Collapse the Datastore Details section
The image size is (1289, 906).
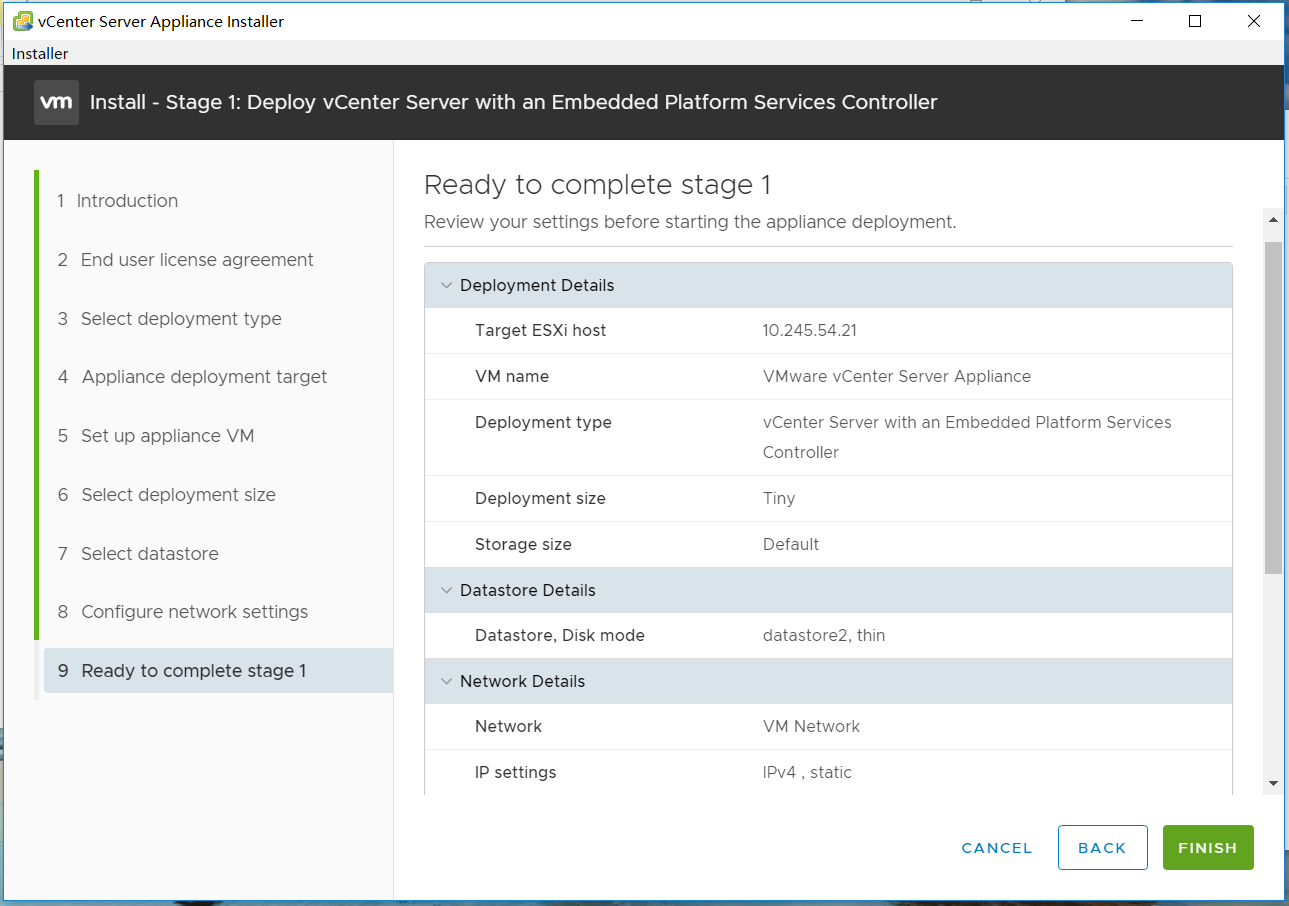pyautogui.click(x=446, y=590)
